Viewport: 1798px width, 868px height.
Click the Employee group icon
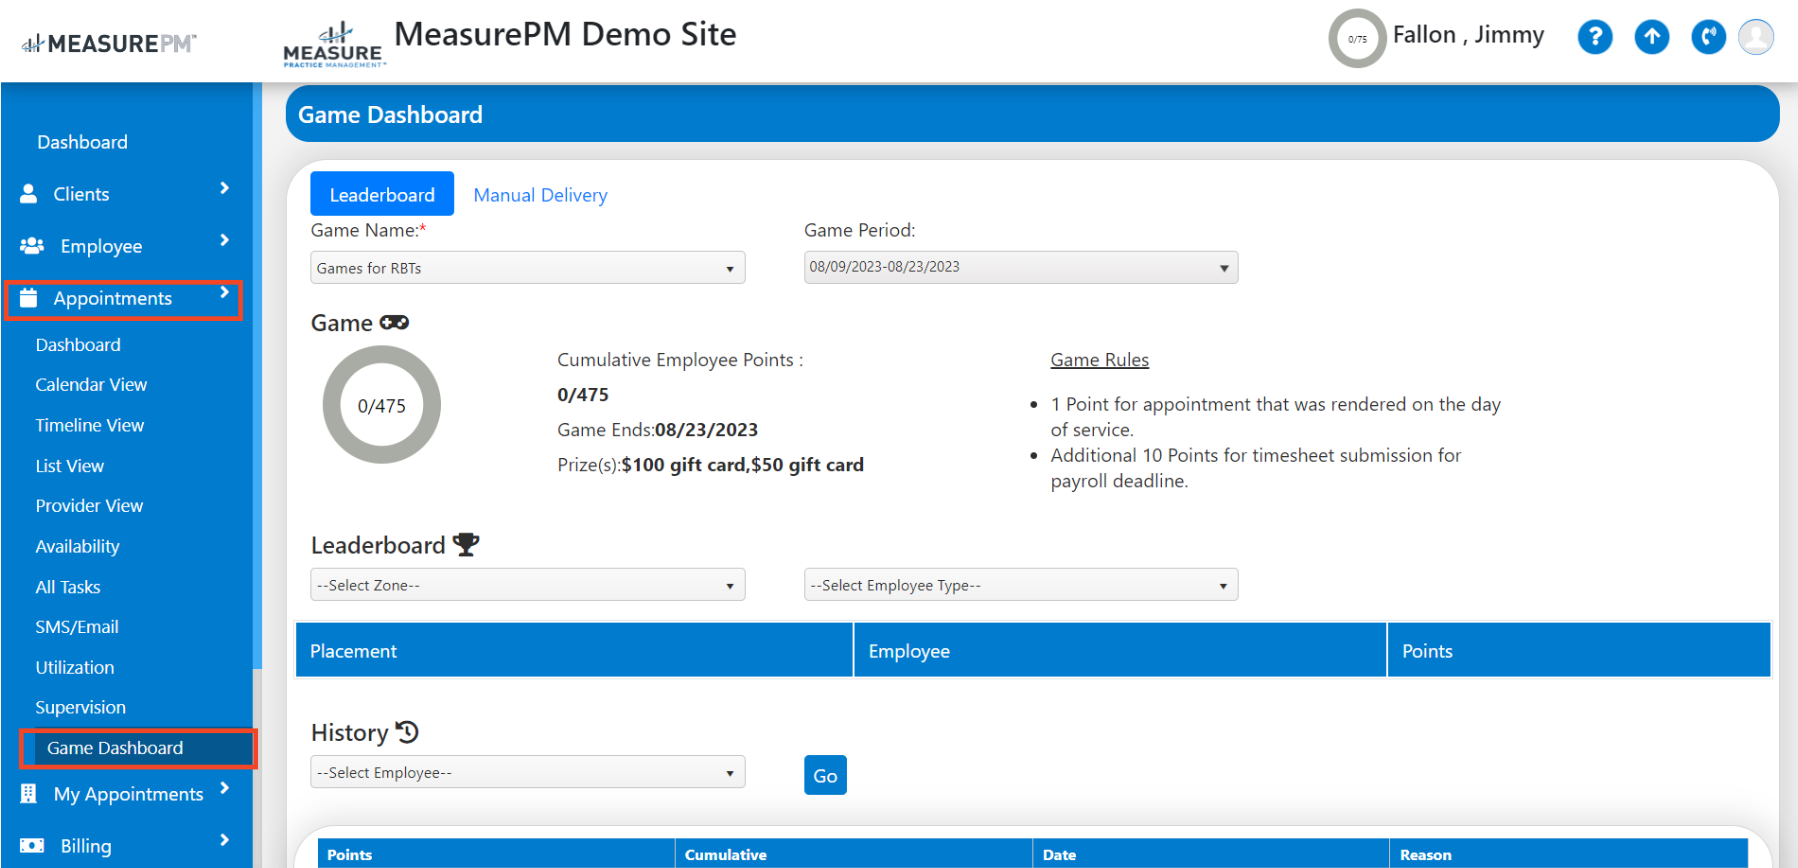(x=32, y=246)
